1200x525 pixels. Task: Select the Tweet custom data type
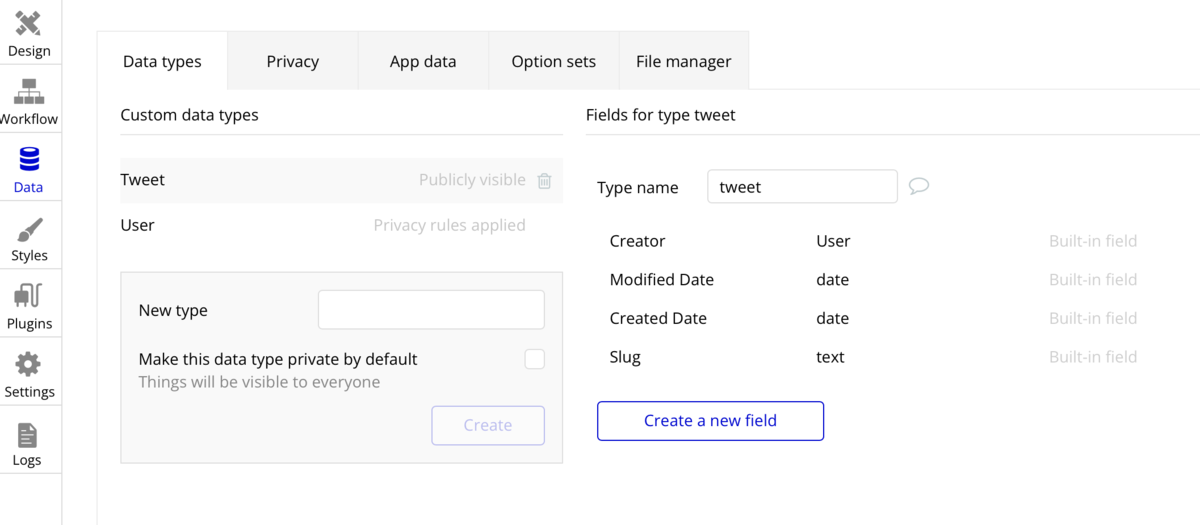pos(143,180)
